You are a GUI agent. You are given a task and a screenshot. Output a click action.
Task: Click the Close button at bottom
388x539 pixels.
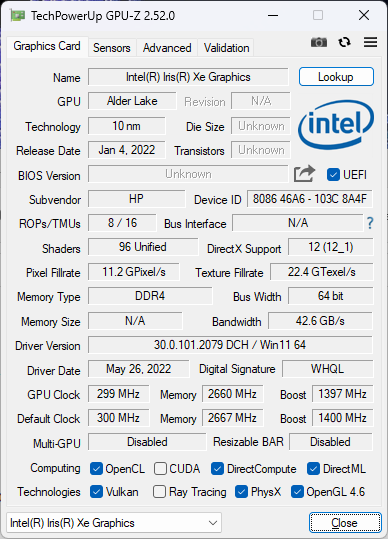click(345, 523)
